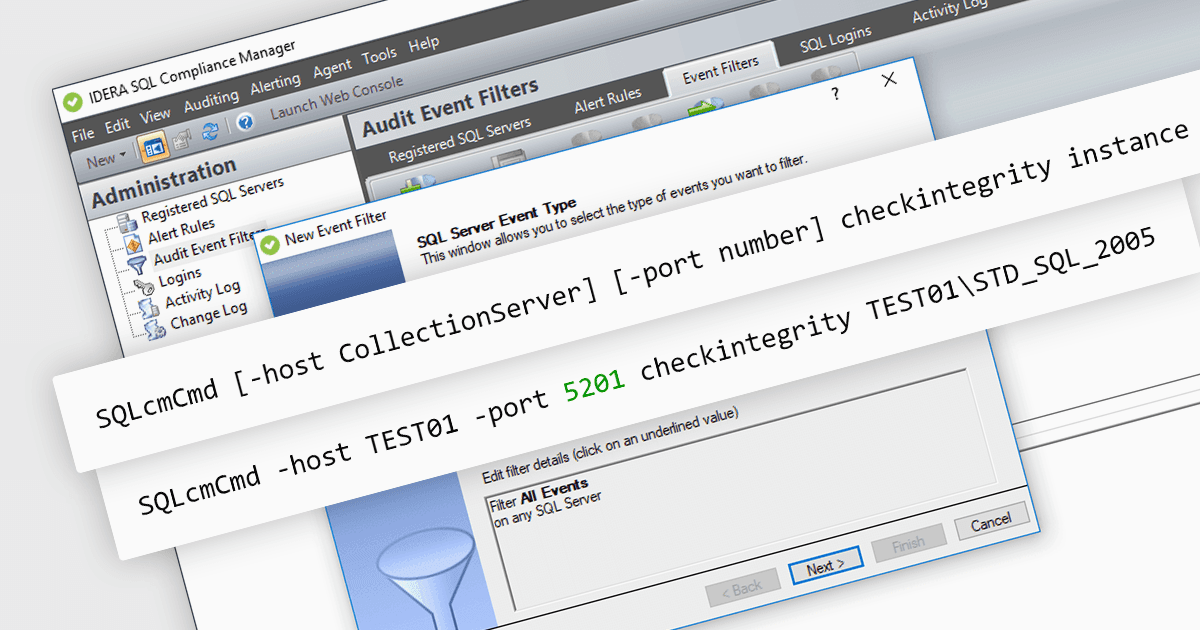This screenshot has width=1200, height=630.
Task: Click the Alert Rules tree icon
Action: tap(133, 246)
